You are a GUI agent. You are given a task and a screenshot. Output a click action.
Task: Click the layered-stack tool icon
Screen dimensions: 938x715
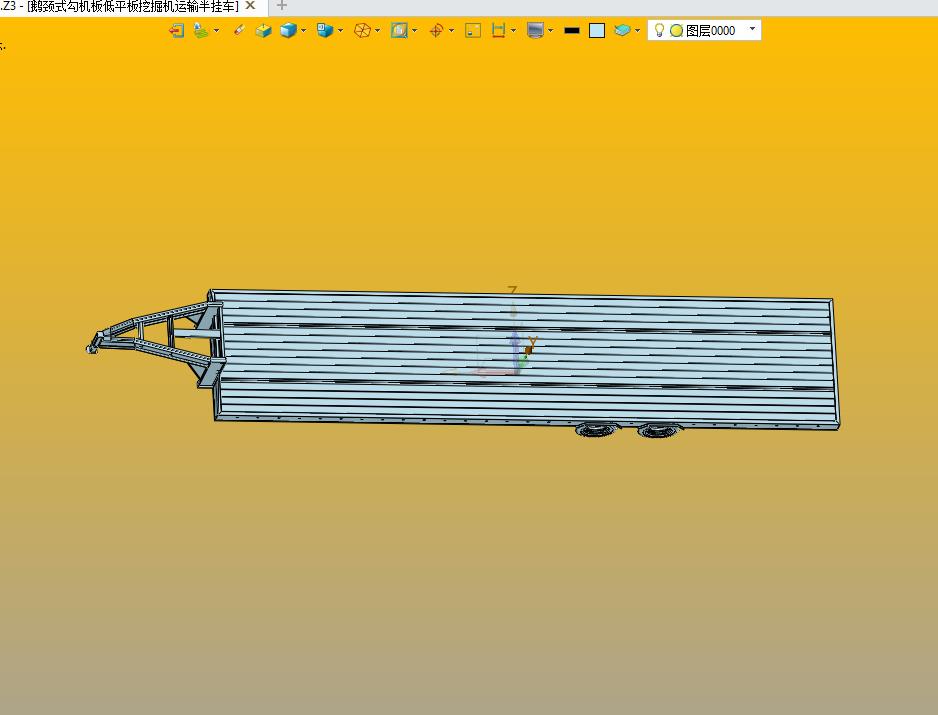[201, 30]
